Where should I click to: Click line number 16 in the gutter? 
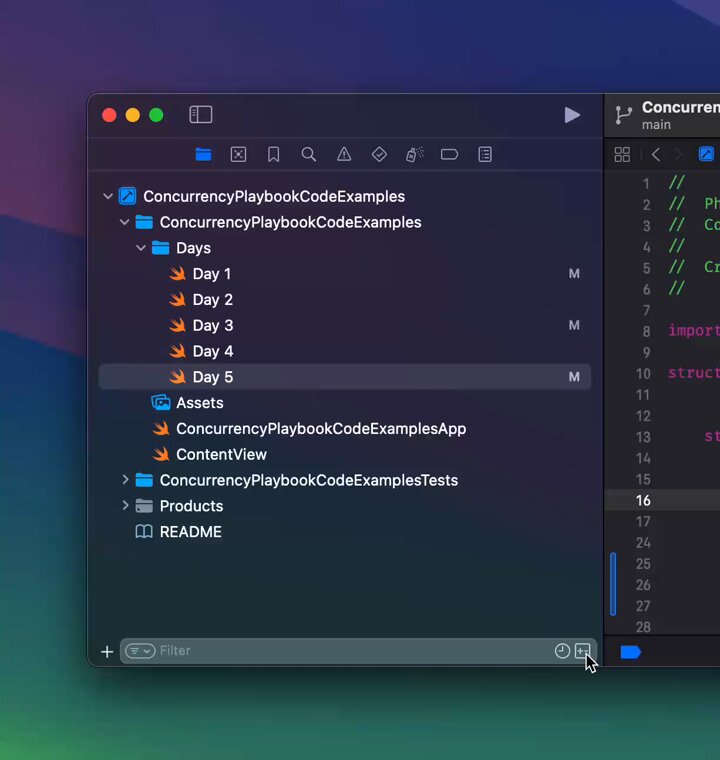pos(643,500)
